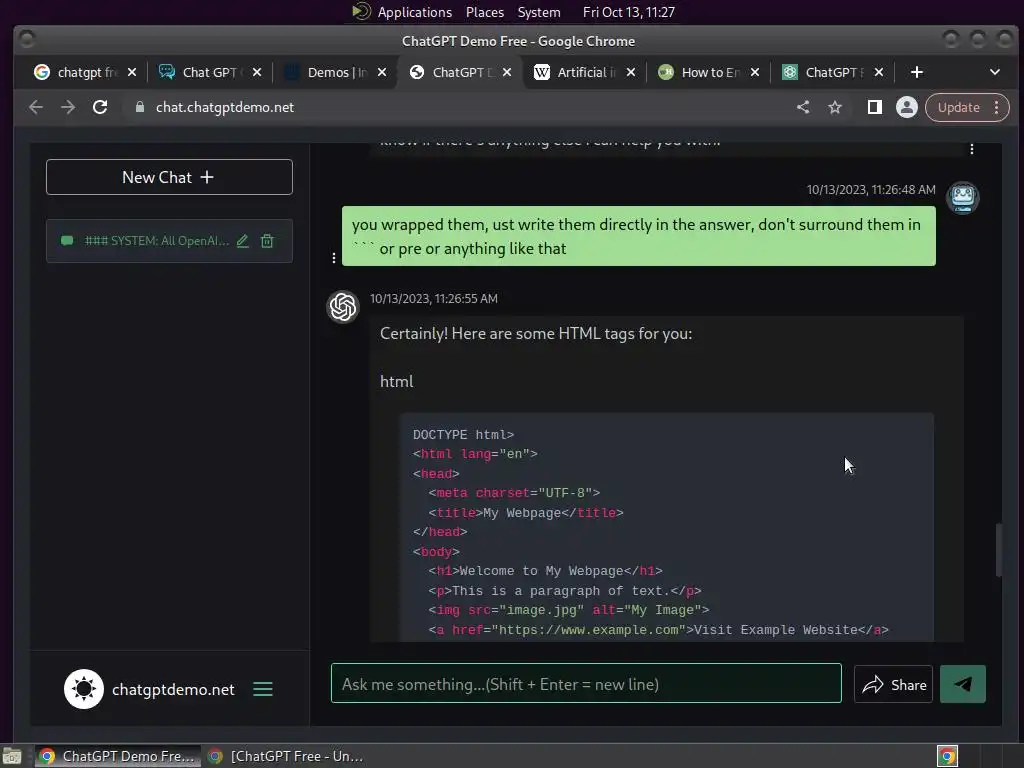Viewport: 1024px width, 768px height.
Task: Click the Chrome Update button
Action: [x=959, y=107]
